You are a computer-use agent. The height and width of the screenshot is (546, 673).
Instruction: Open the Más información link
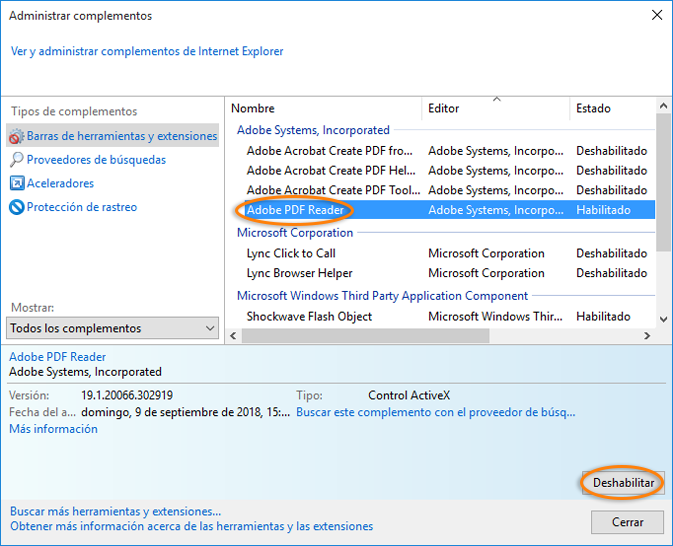(53, 429)
